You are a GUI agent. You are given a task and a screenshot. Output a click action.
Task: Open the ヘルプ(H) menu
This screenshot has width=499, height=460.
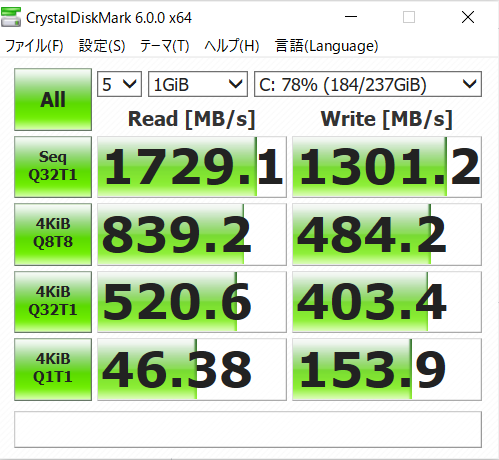point(232,46)
